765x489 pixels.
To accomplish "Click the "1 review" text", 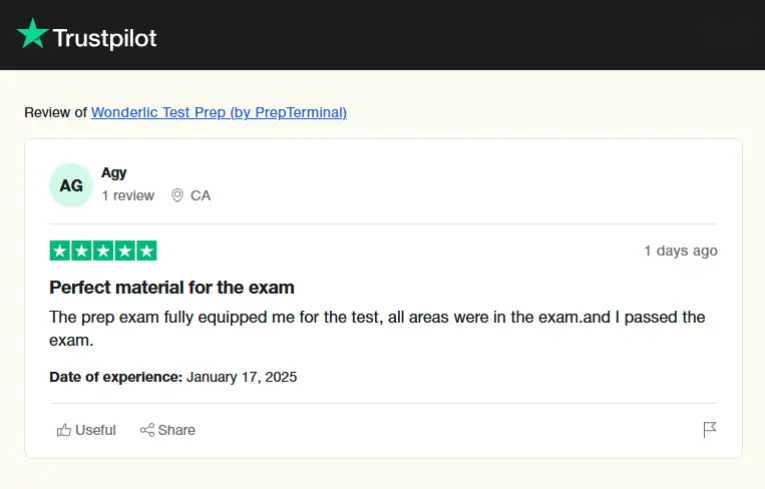I will point(128,196).
